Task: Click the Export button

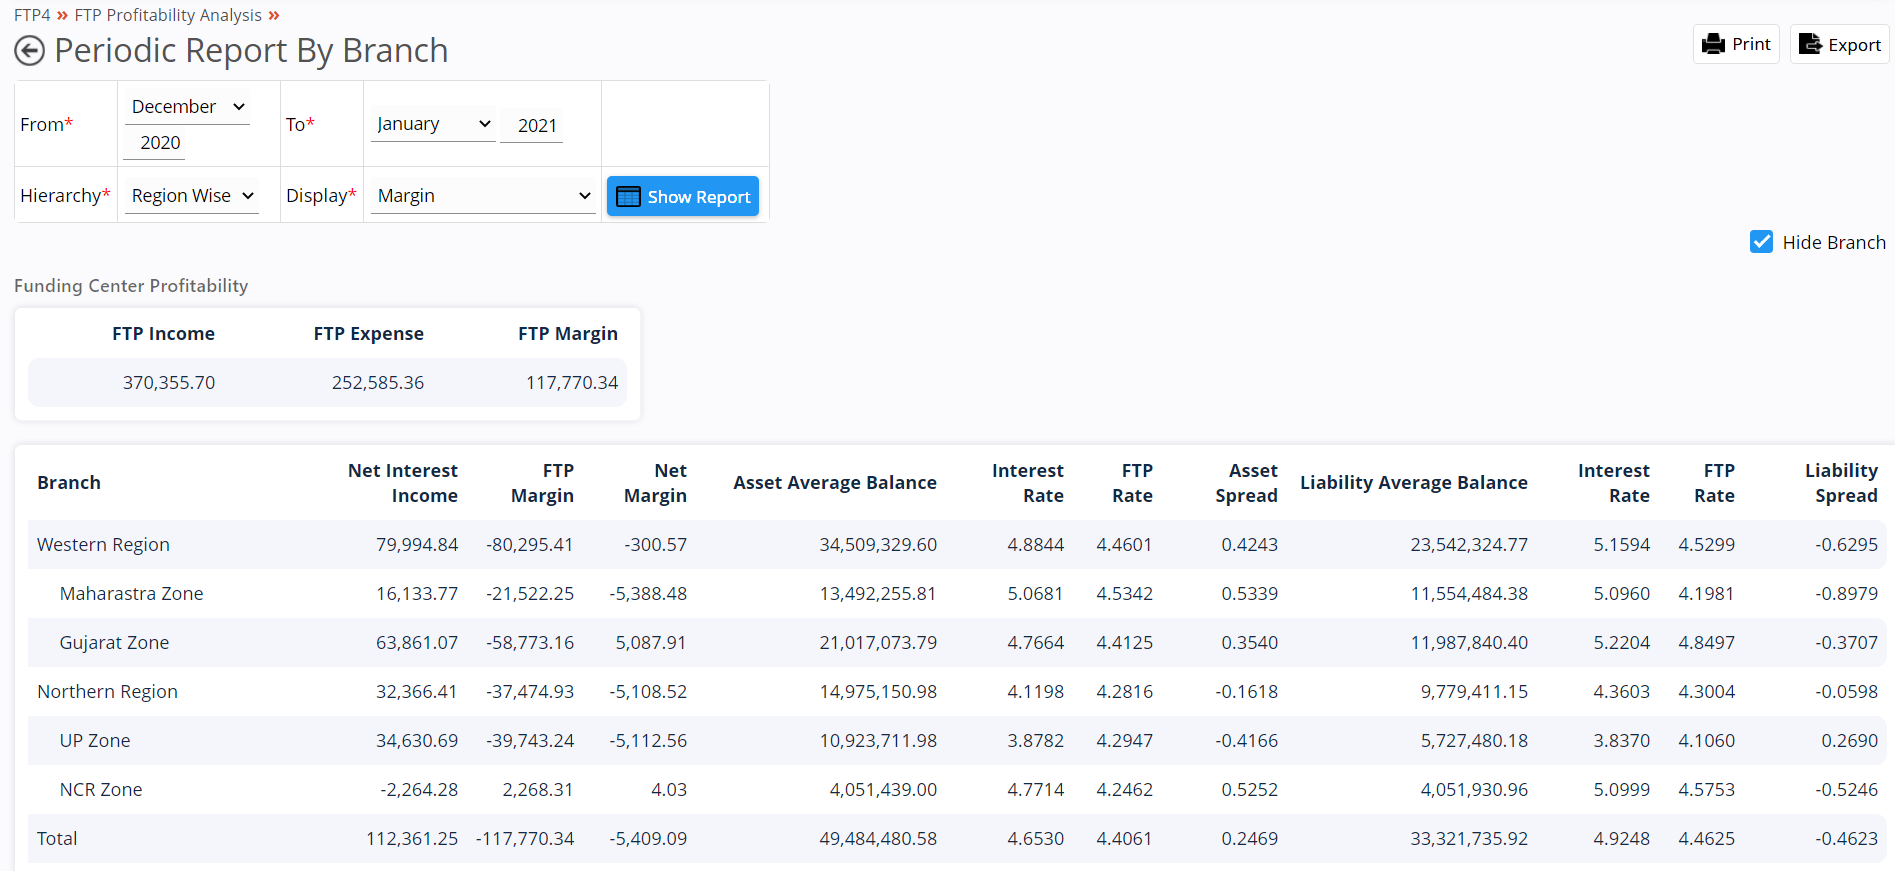Action: pos(1839,44)
